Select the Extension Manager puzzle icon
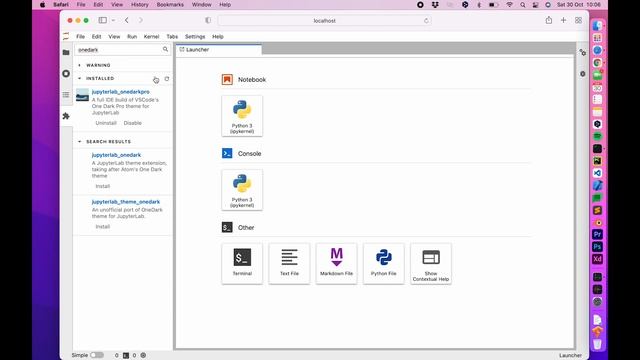 click(x=66, y=116)
